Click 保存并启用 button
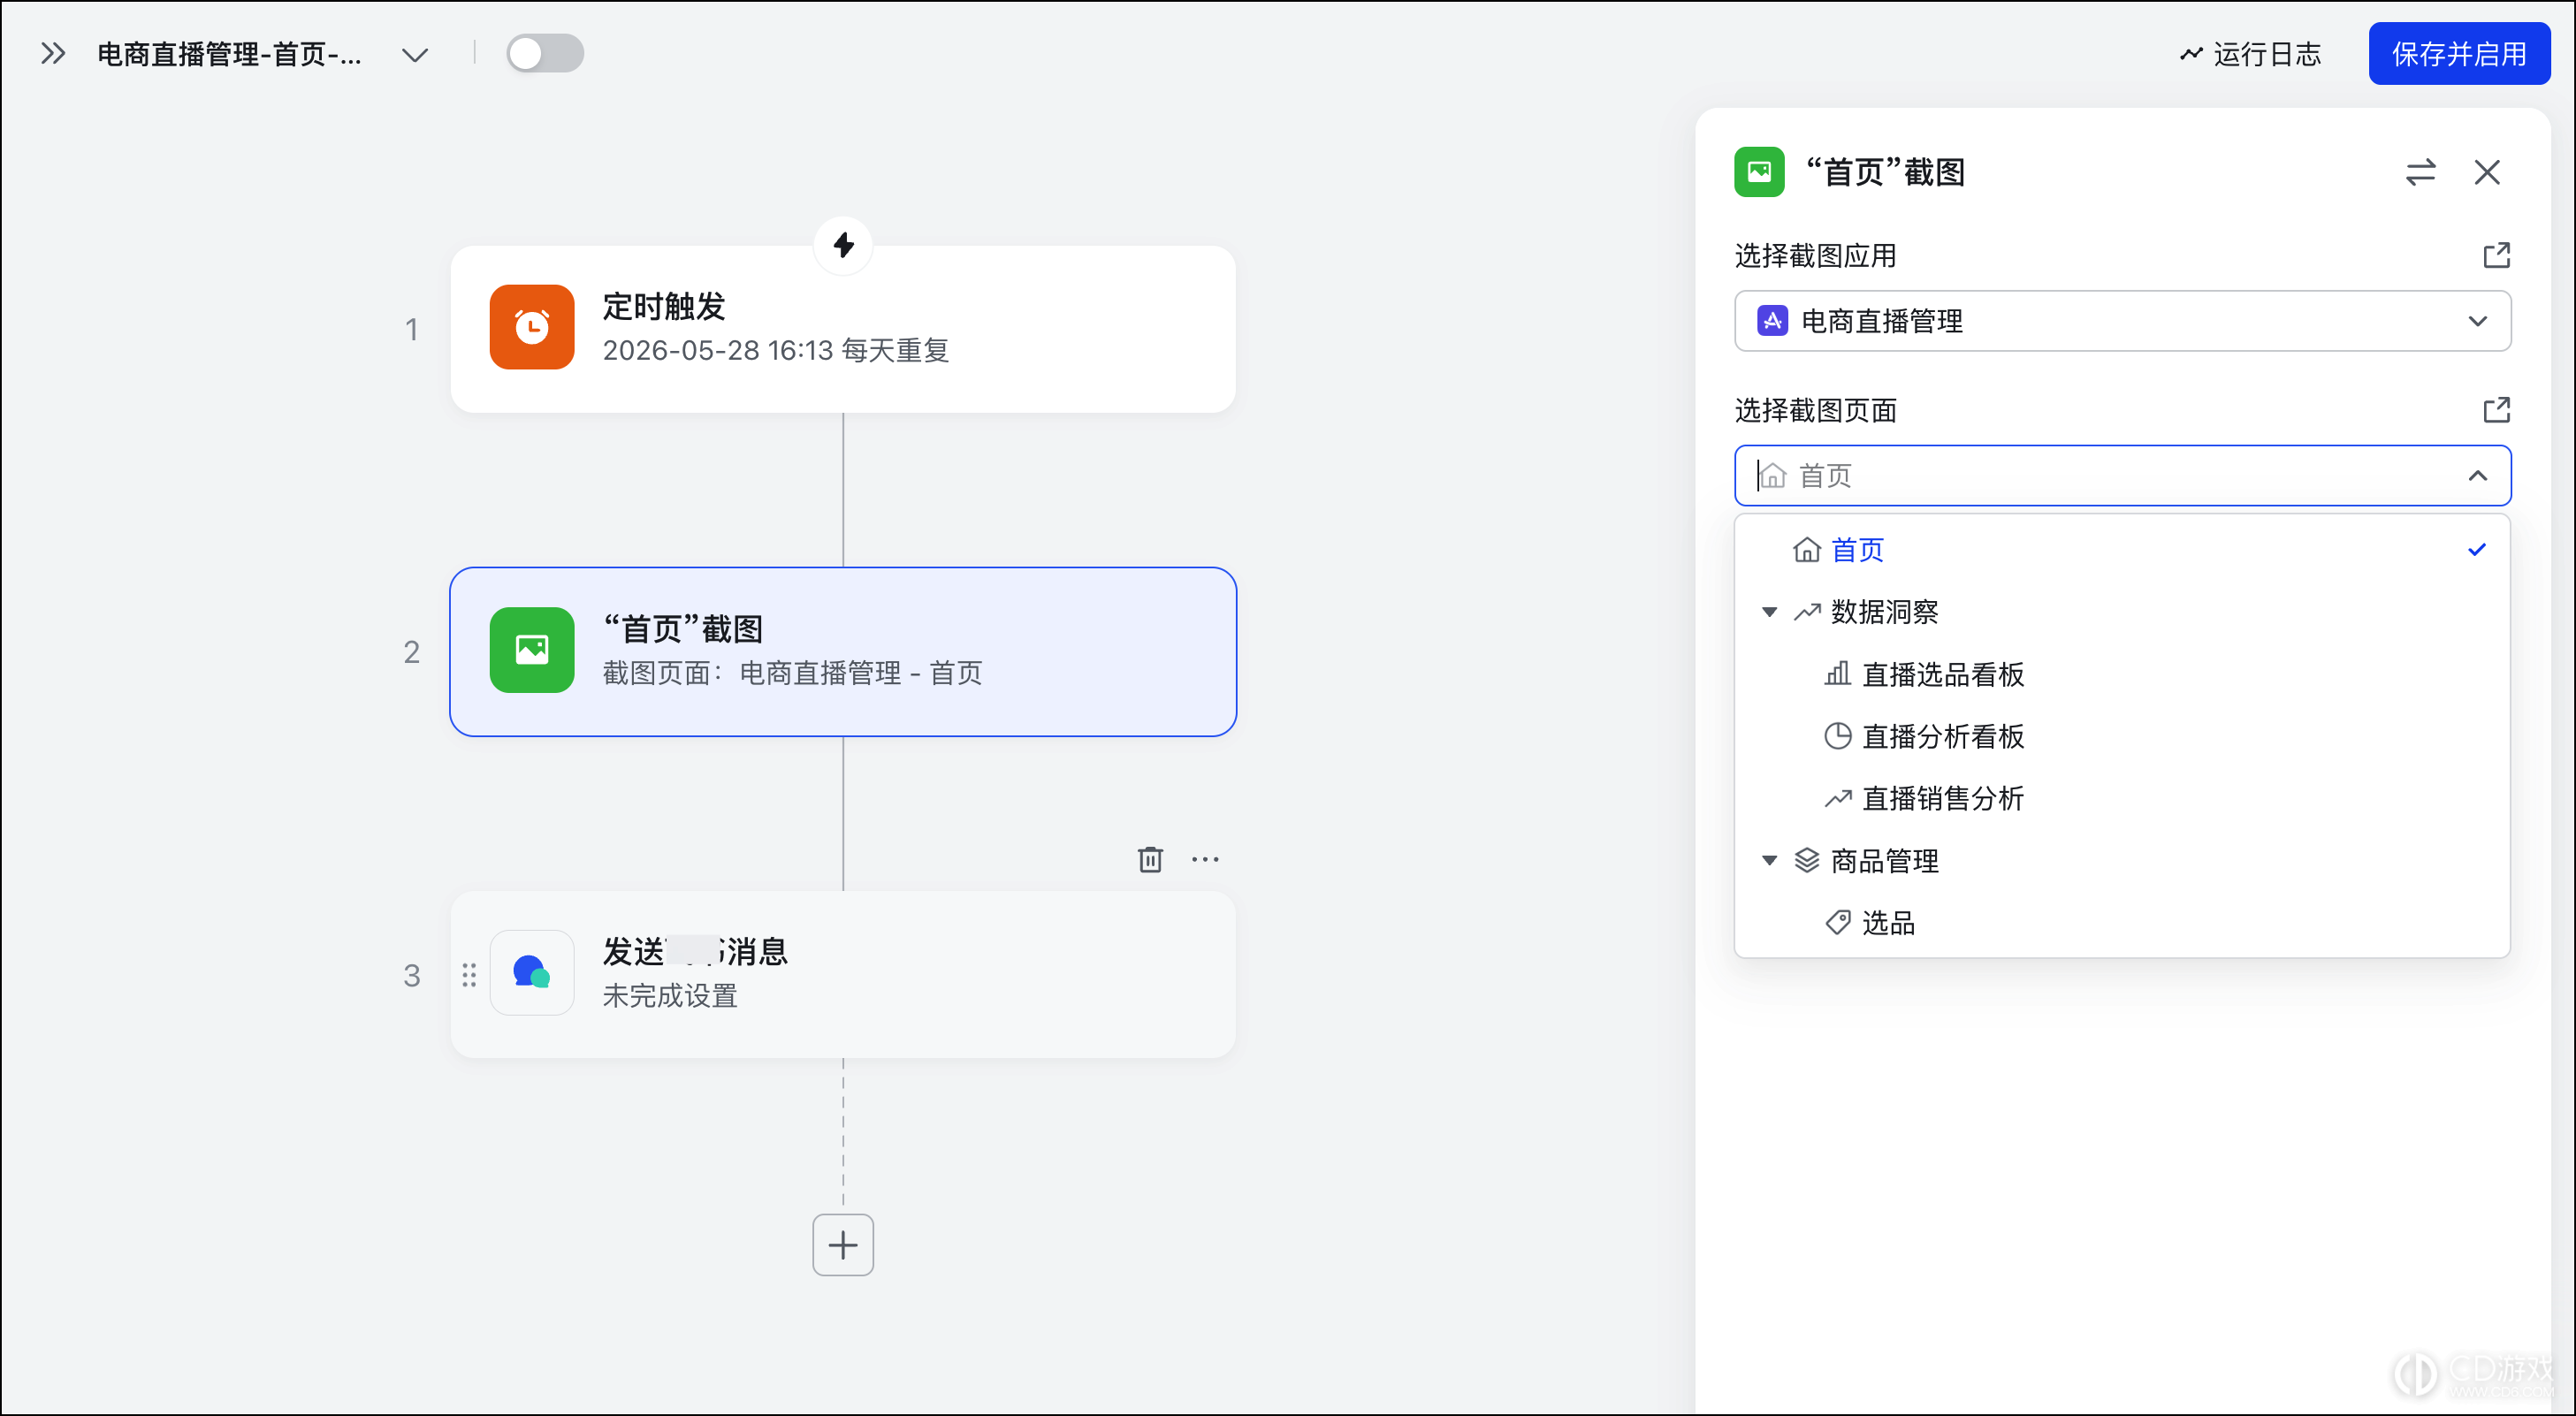Viewport: 2576px width, 1416px height. coord(2458,54)
